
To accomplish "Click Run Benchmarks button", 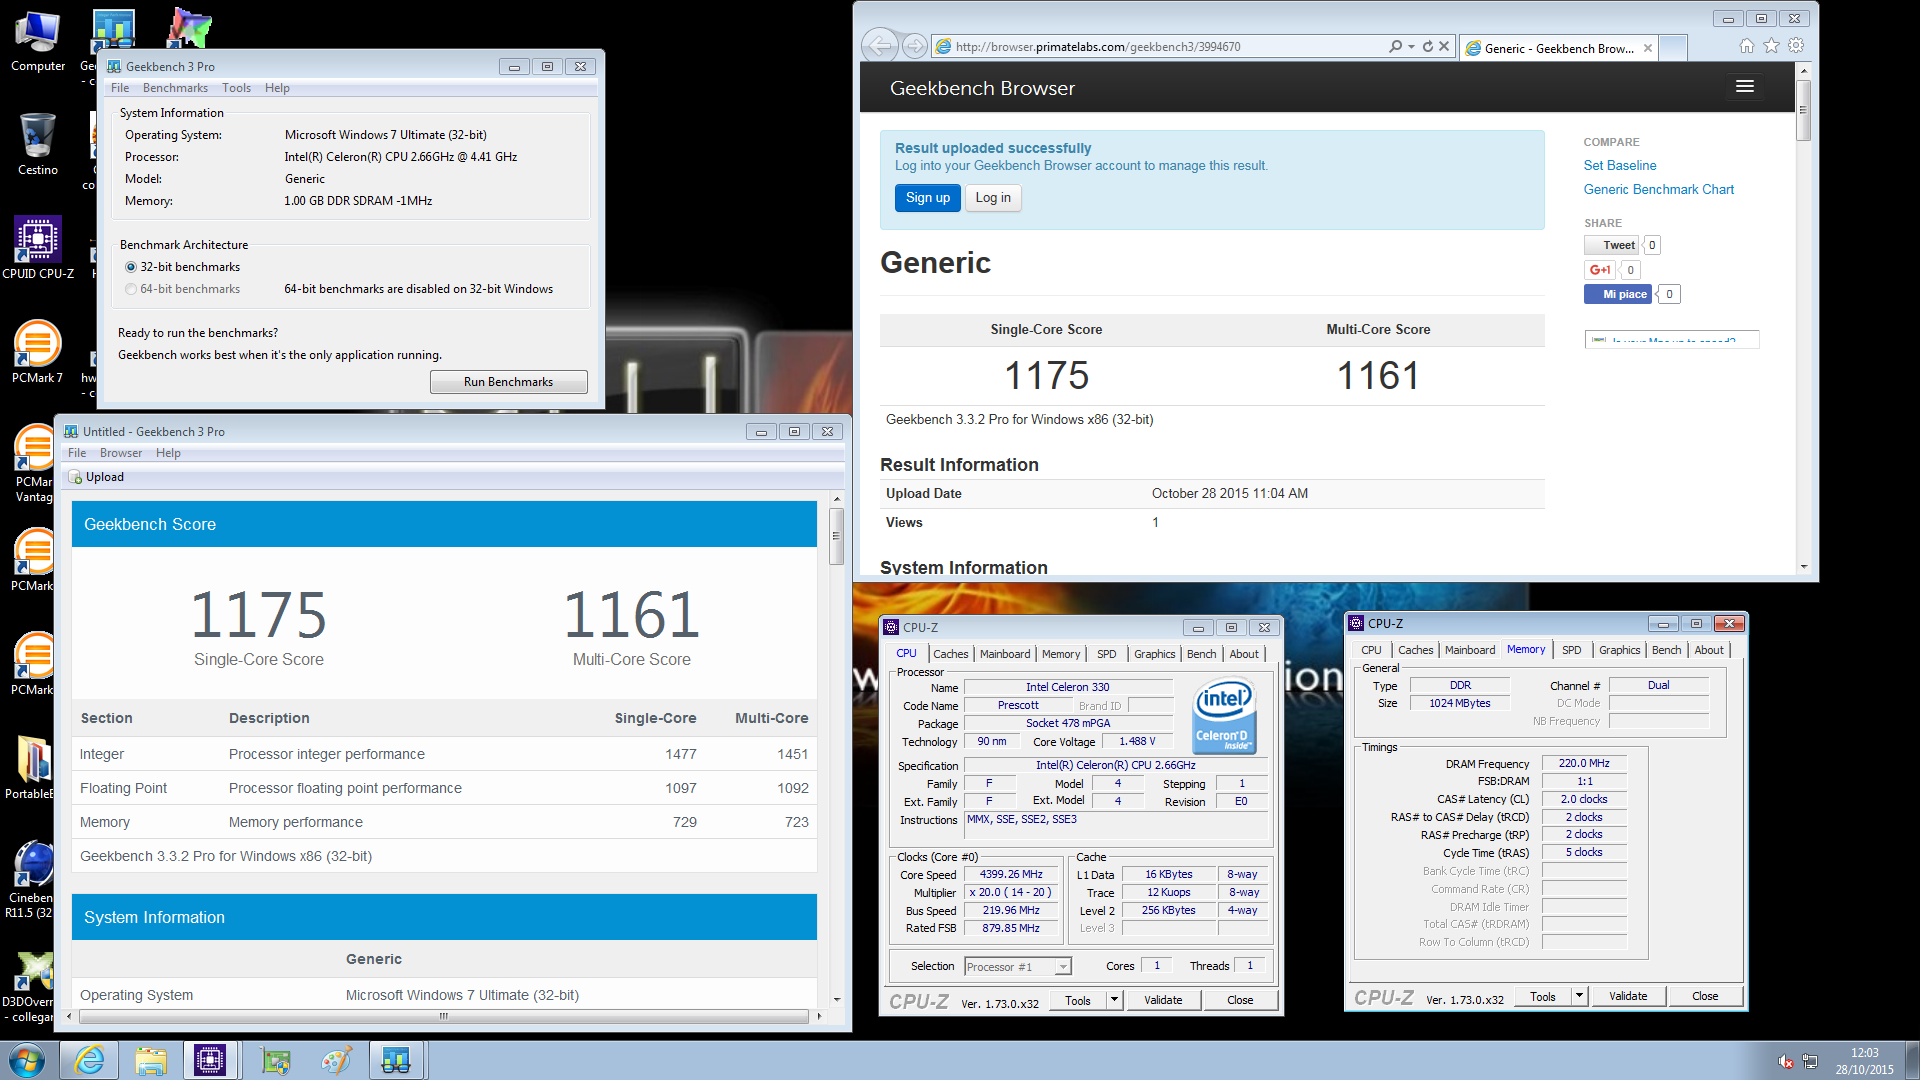I will [x=508, y=382].
